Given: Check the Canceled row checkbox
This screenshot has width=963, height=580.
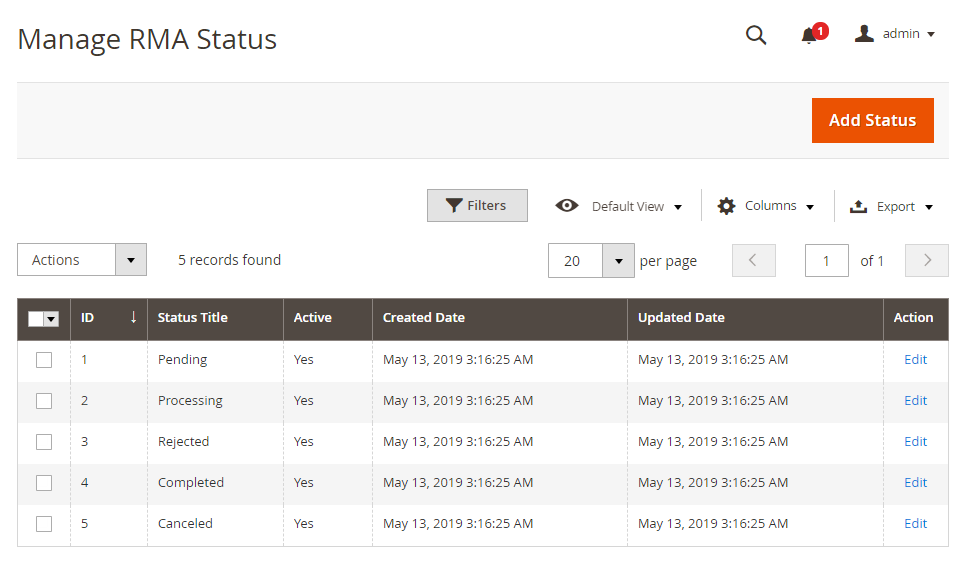Looking at the screenshot, I should (44, 524).
